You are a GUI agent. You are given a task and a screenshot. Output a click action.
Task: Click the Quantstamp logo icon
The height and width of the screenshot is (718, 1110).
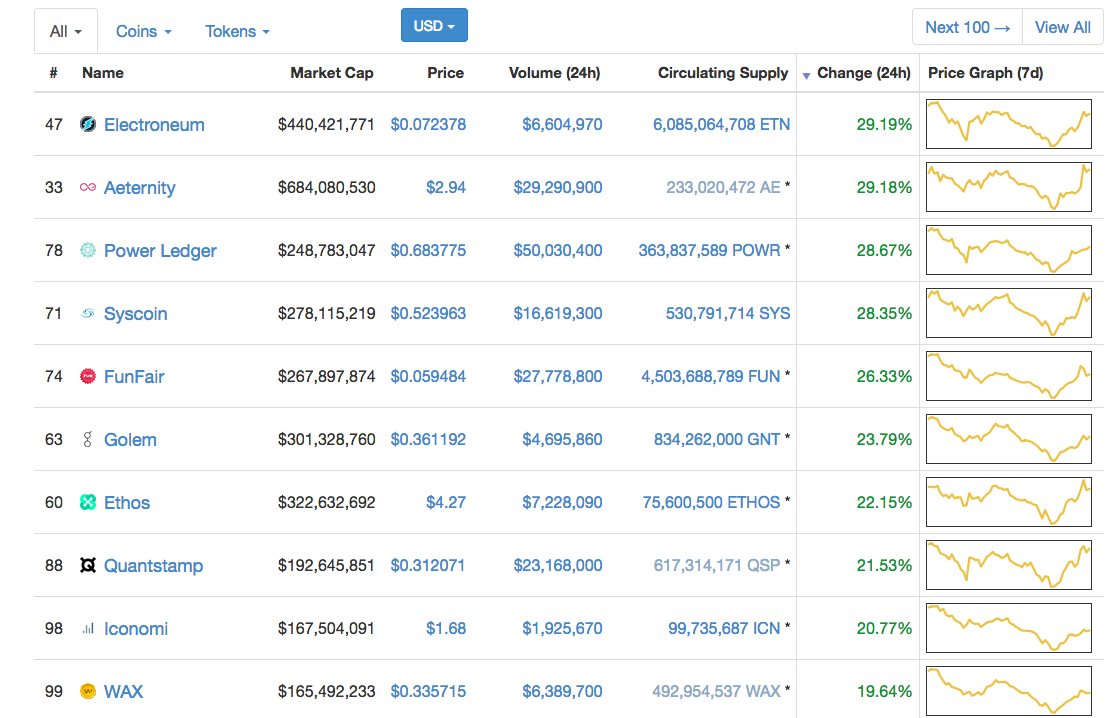point(87,566)
